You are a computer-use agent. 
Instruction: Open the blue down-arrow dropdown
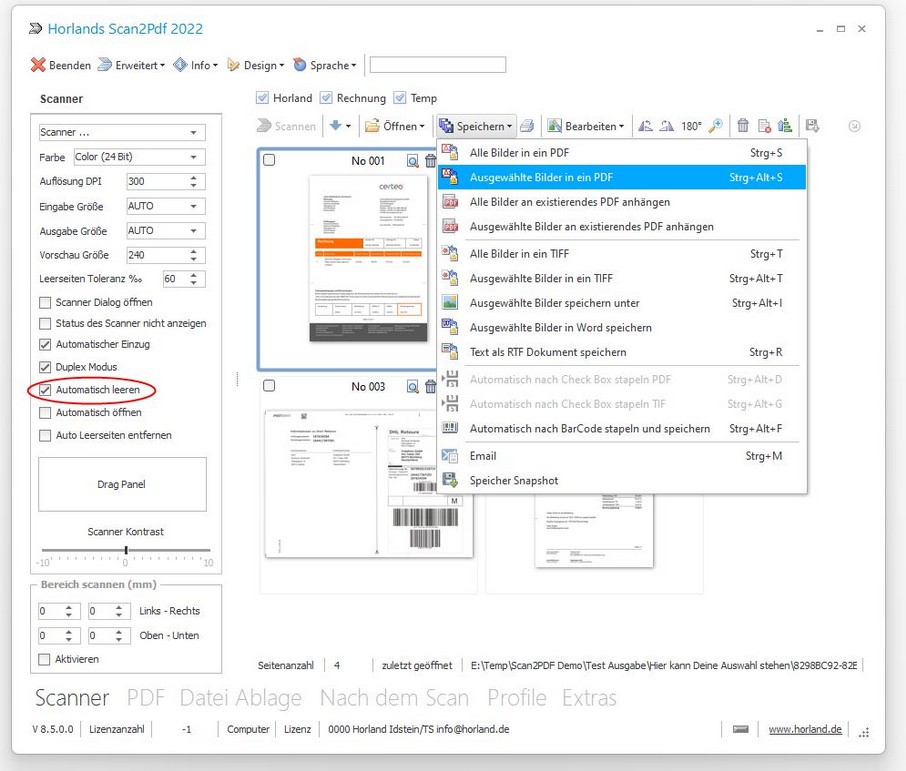coord(340,125)
